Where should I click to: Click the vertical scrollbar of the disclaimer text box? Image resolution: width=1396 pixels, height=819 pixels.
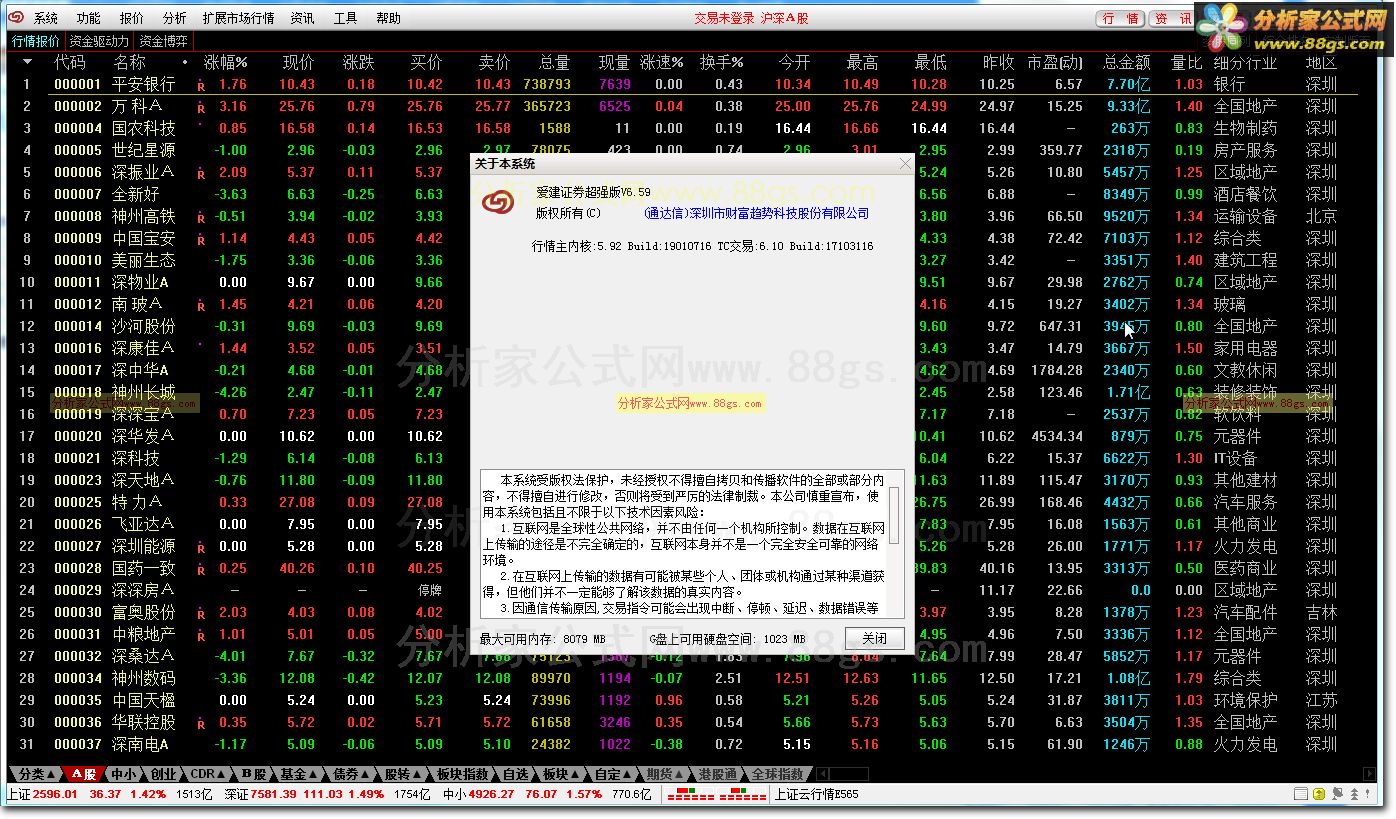(894, 544)
